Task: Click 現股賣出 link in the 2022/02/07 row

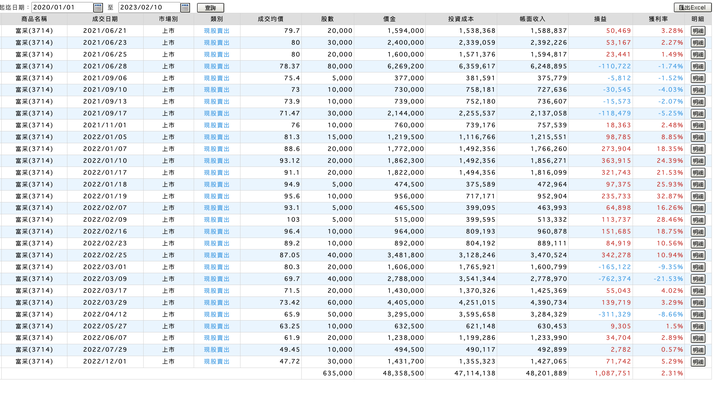Action: [216, 208]
